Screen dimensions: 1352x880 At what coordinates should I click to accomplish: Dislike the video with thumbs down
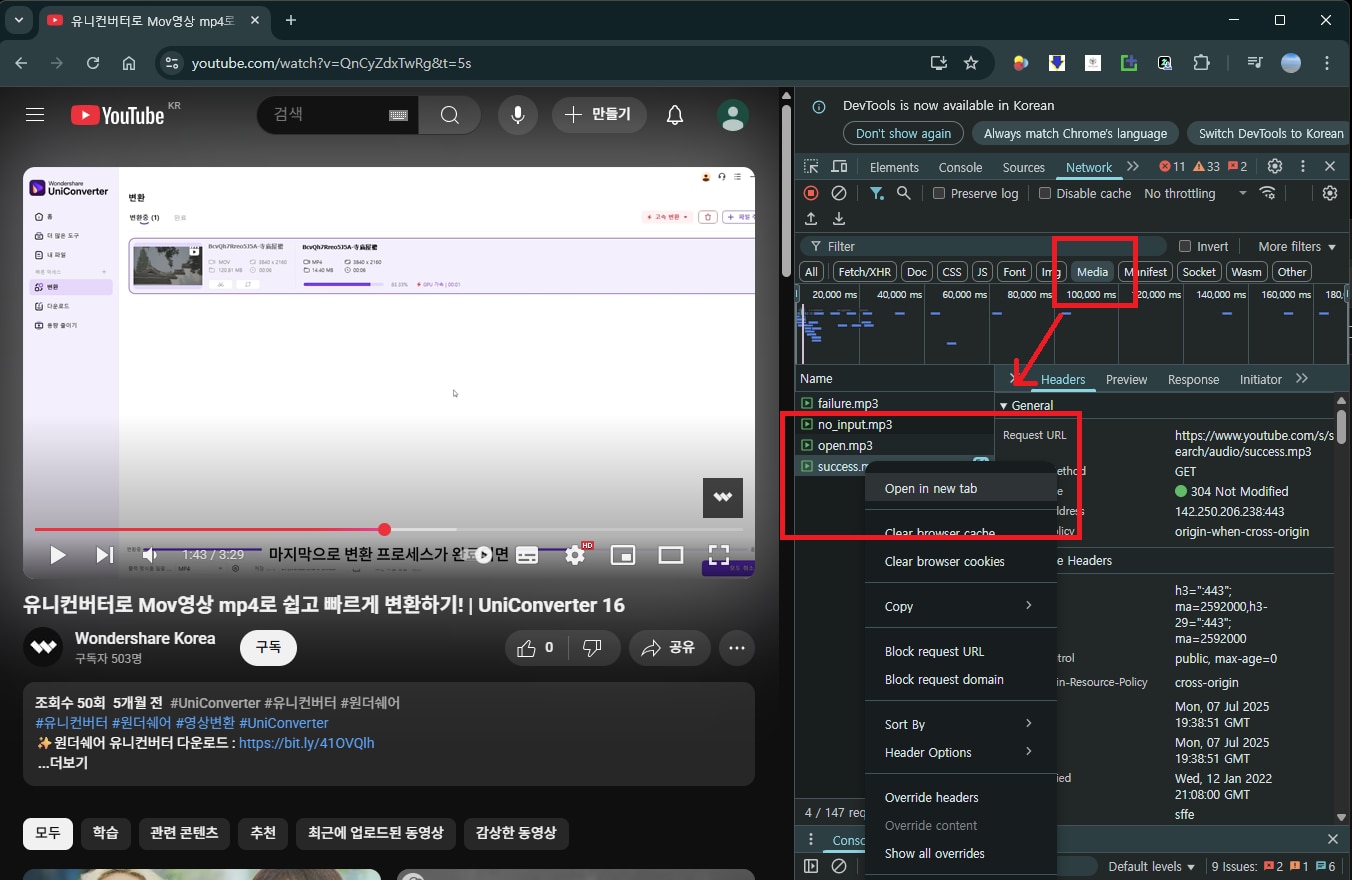tap(592, 648)
